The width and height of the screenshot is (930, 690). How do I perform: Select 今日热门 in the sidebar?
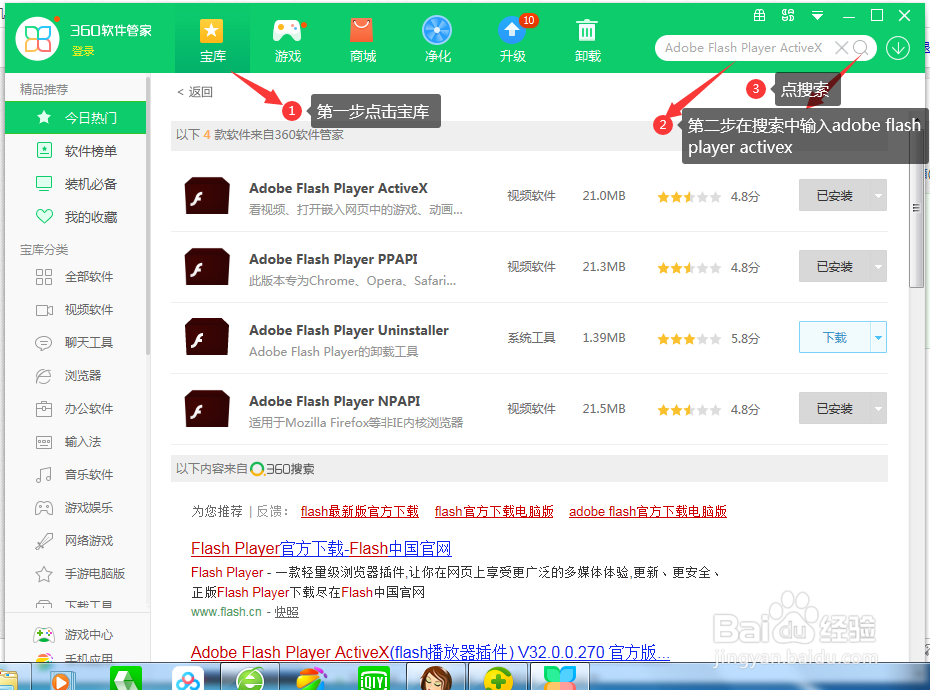point(75,117)
